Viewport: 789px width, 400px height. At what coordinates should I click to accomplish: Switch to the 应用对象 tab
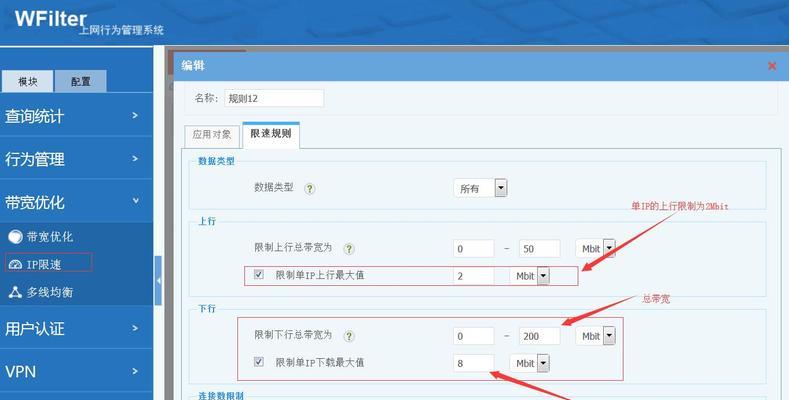(212, 135)
